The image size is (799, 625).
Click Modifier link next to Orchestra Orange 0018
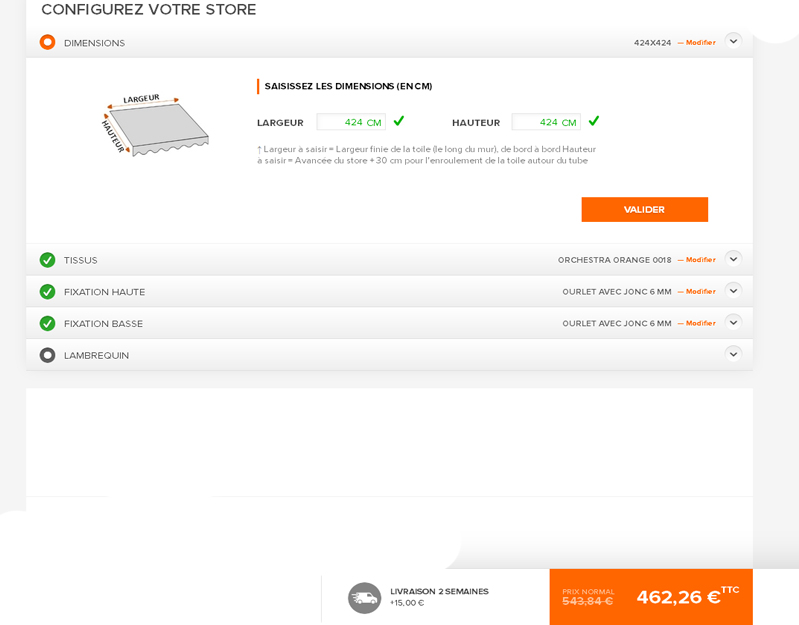pos(699,260)
